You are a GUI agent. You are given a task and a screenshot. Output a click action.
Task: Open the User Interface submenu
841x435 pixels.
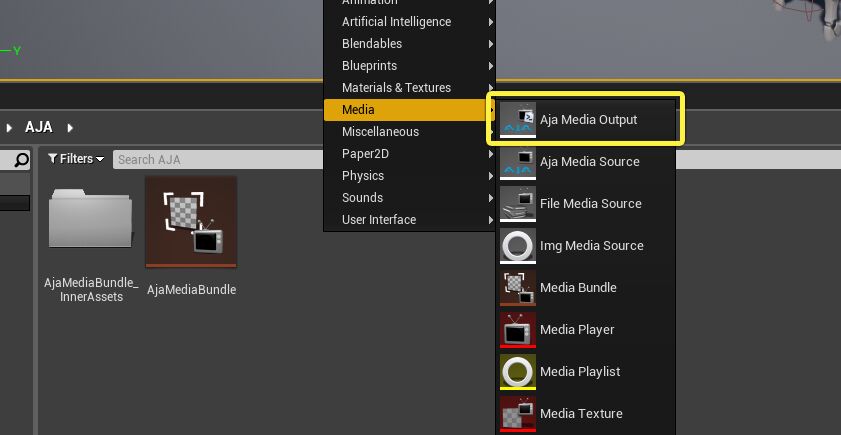[x=410, y=220]
